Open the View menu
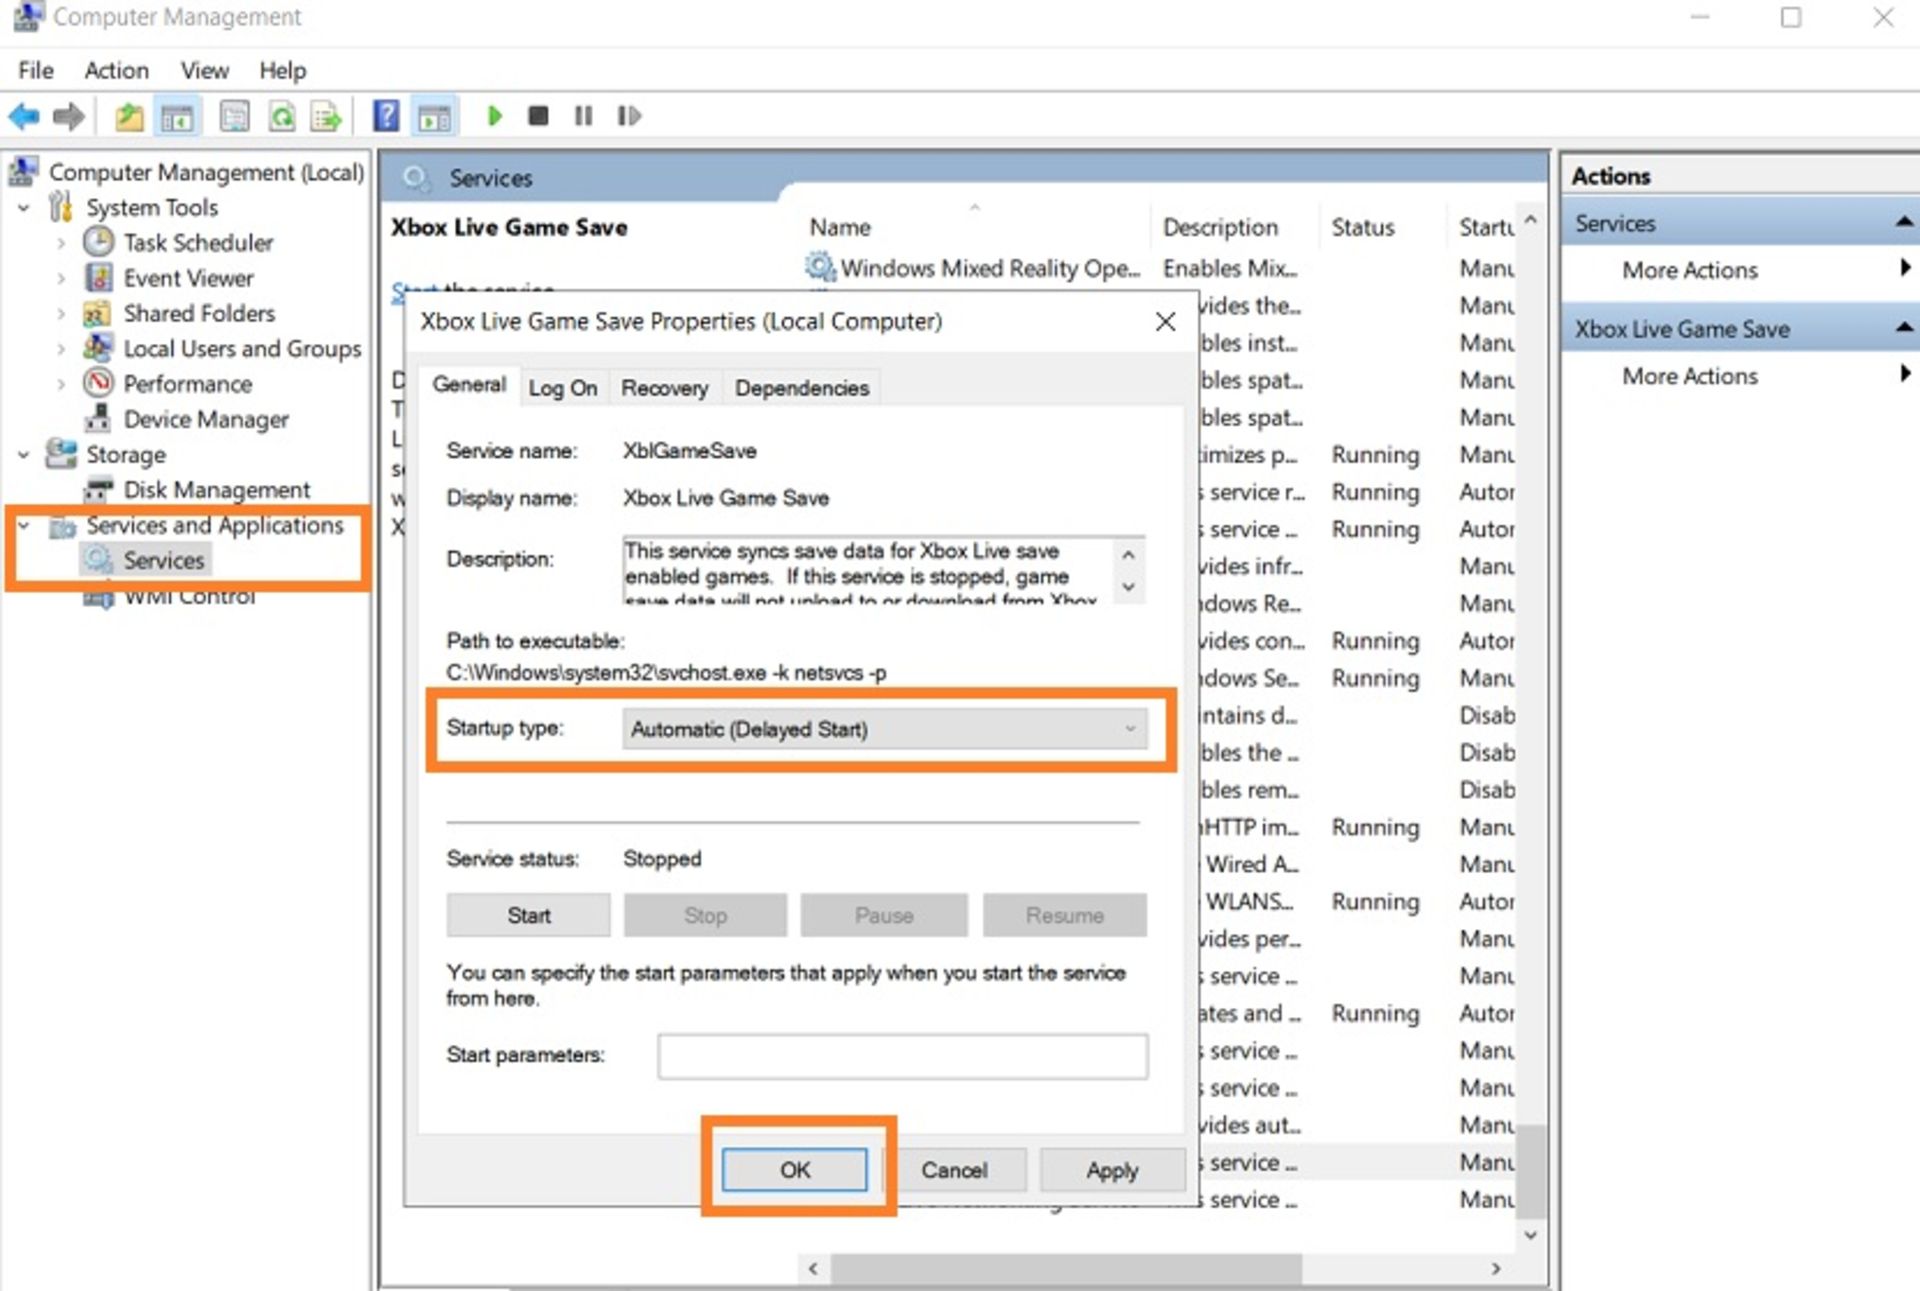 tap(204, 70)
